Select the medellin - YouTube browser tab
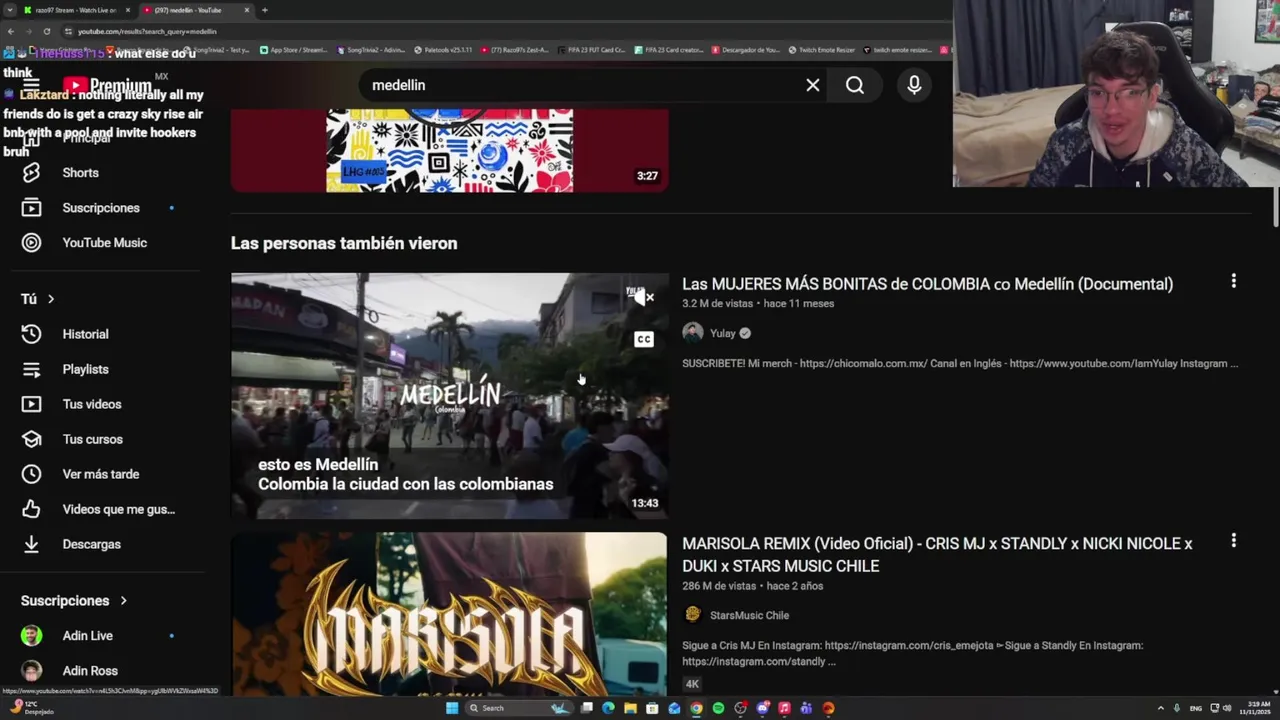 click(195, 10)
